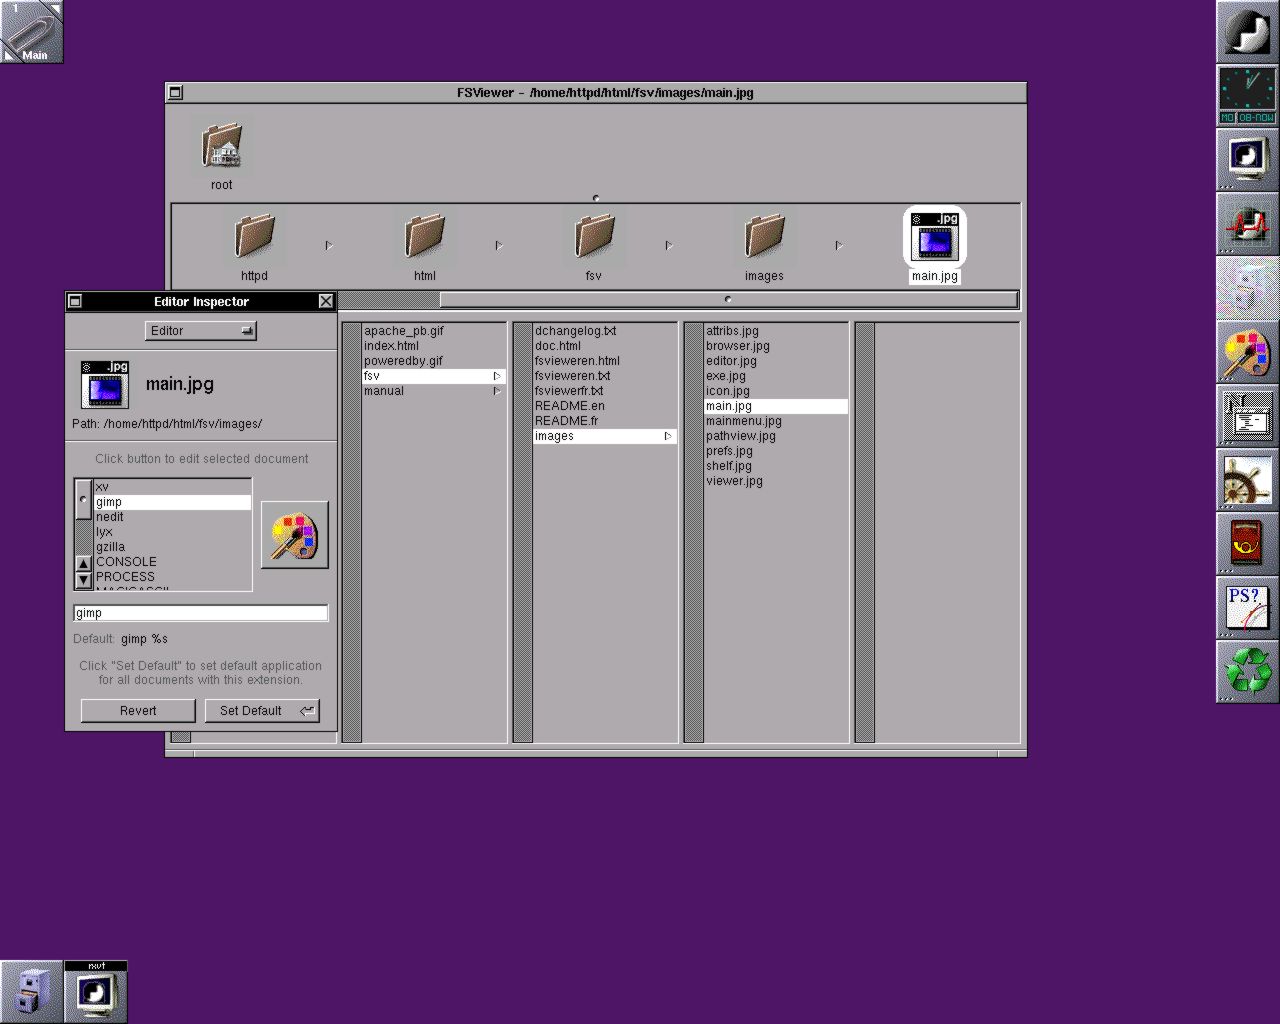Select the images folder icon in path view

point(764,238)
